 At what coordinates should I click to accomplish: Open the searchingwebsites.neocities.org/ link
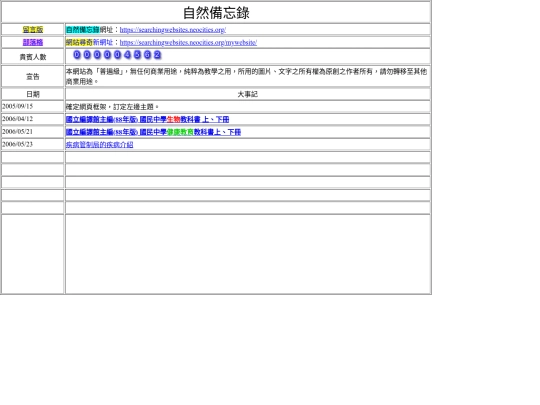click(173, 30)
